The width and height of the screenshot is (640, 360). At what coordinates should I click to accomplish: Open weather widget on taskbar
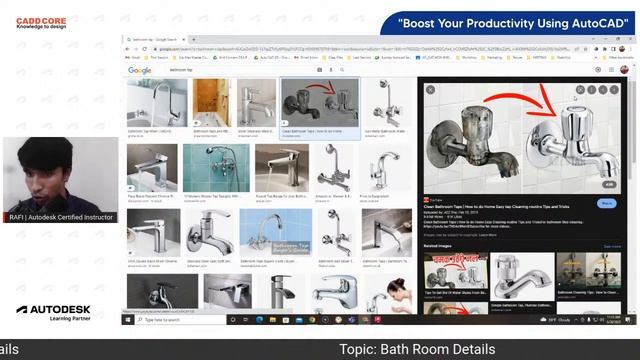556,320
